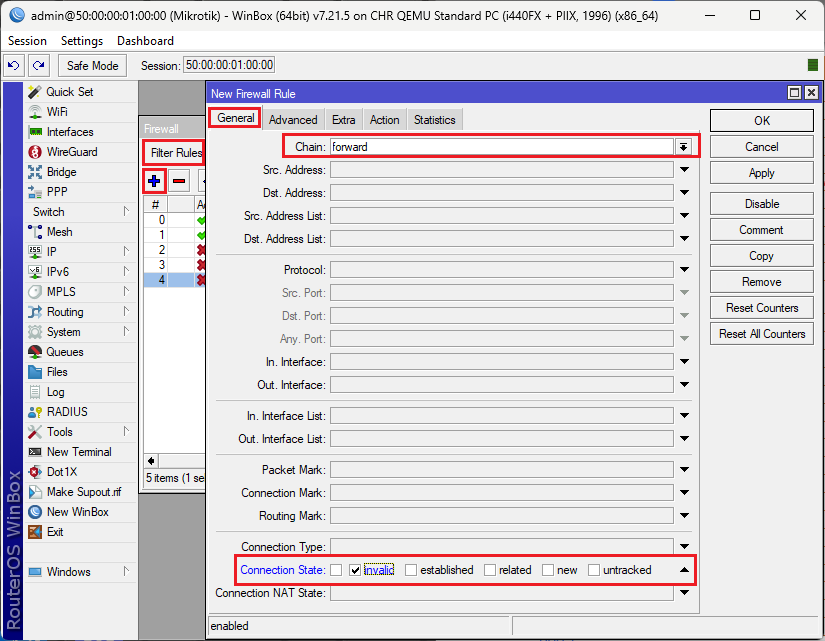825x641 pixels.
Task: Launch New Terminal
Action: click(79, 452)
